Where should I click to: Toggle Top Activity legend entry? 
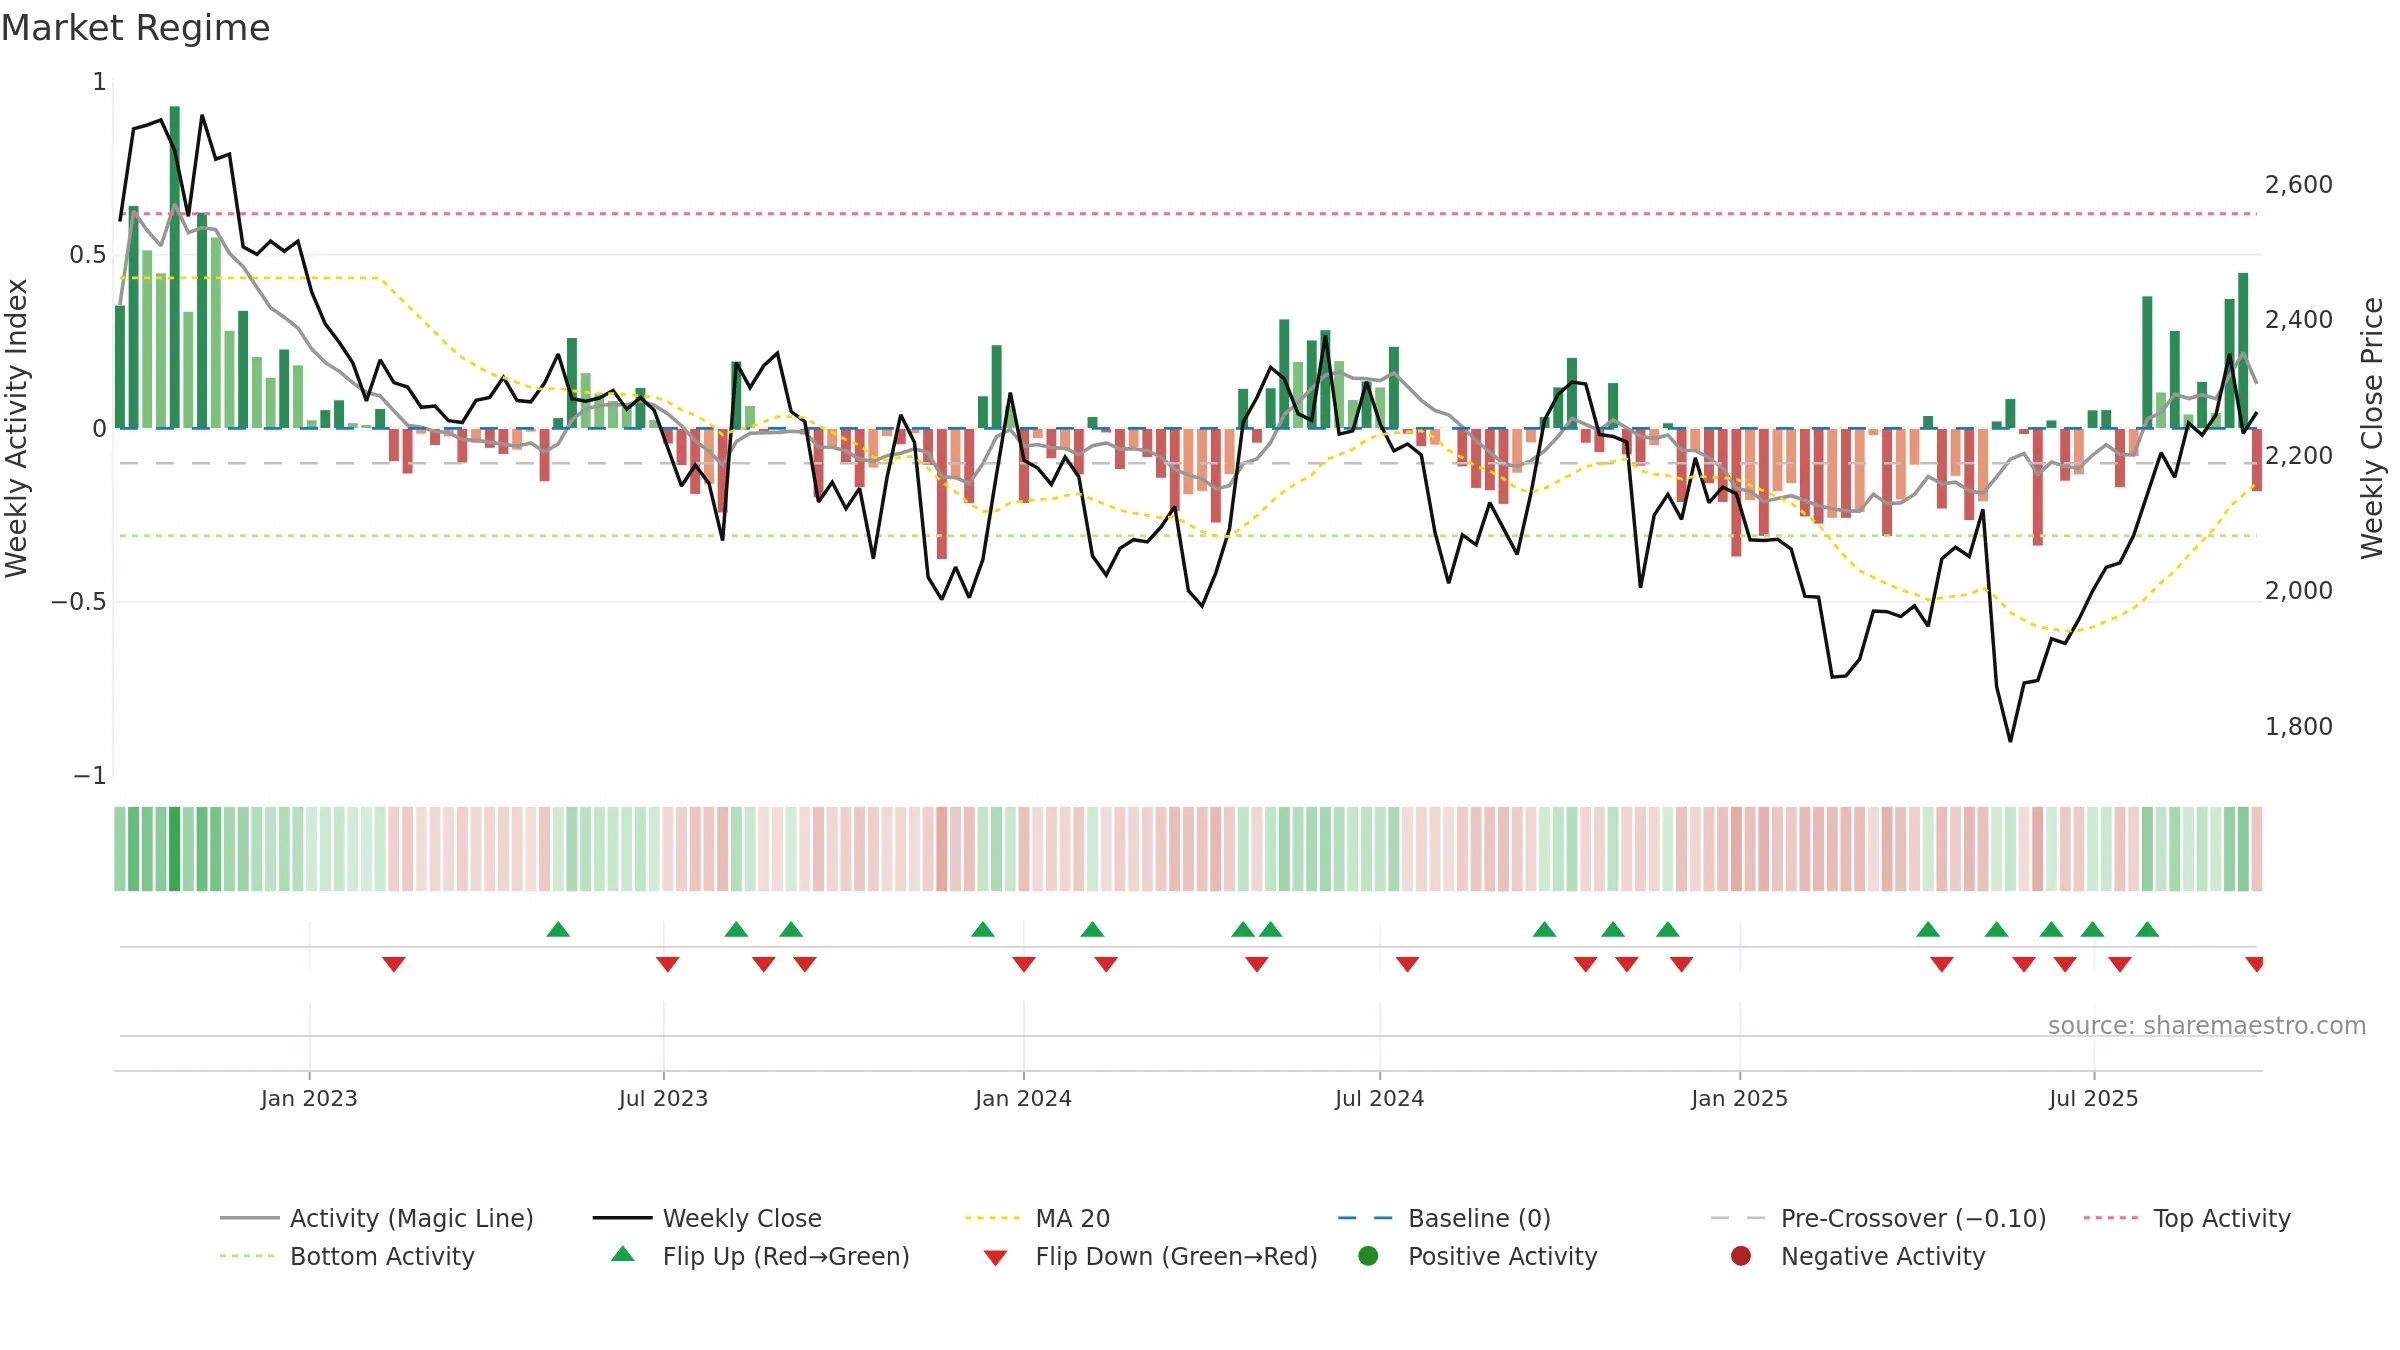(x=2187, y=1218)
